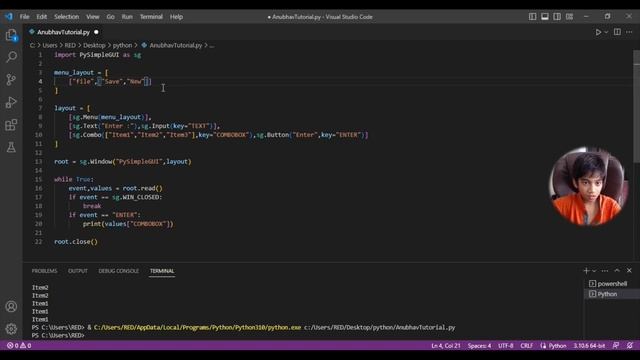The height and width of the screenshot is (360, 640).
Task: Open terminal panel more actions ellipsis
Action: pyautogui.click(x=605, y=271)
